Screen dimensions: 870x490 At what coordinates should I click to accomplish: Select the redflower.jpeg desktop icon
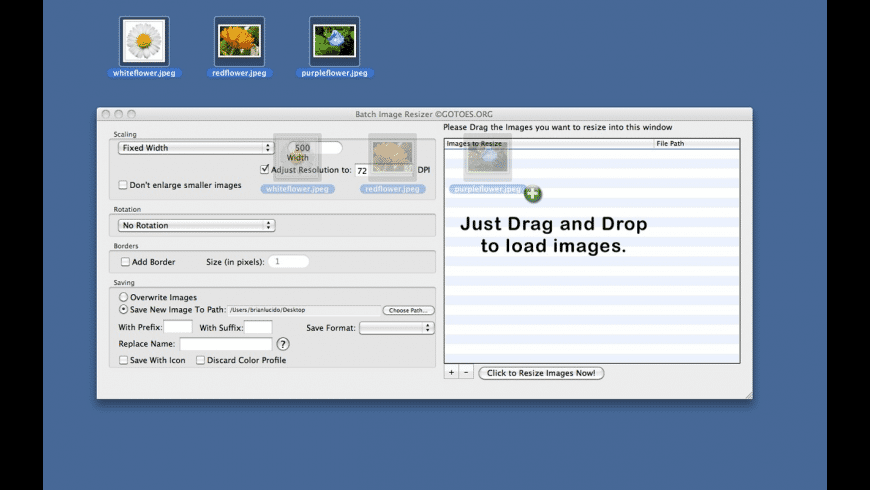tap(239, 42)
